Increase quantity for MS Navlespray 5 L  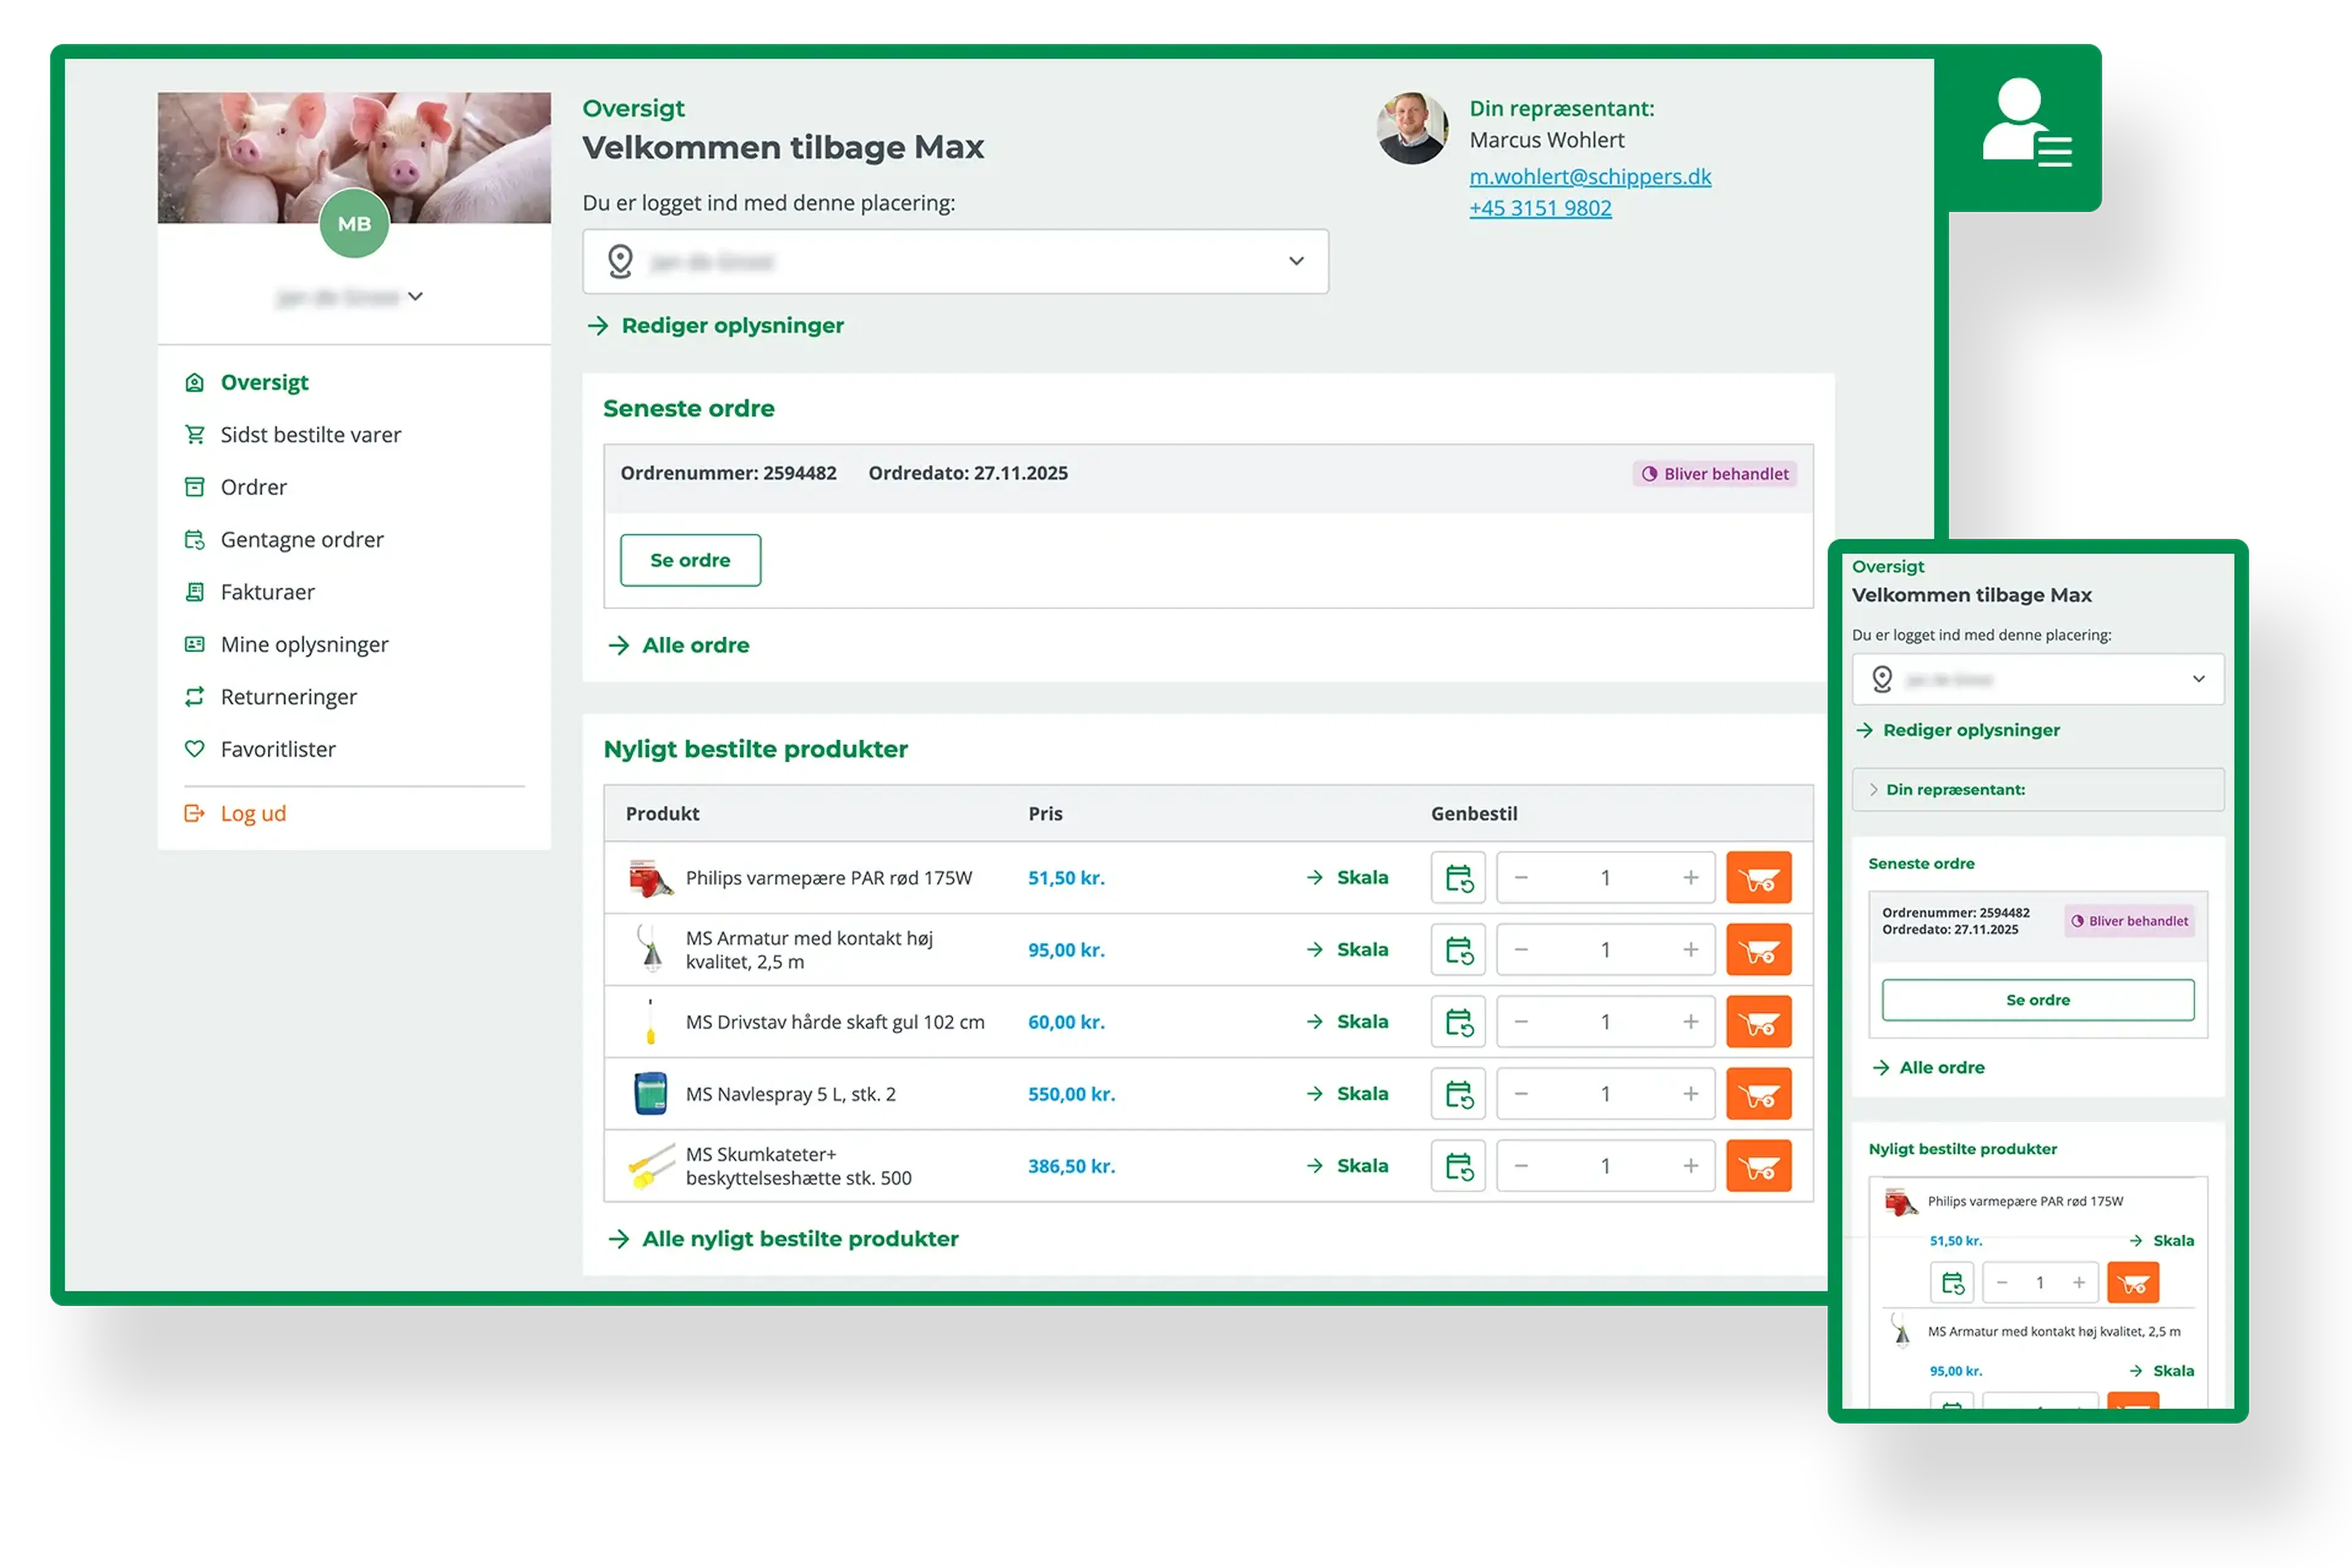pyautogui.click(x=1690, y=1094)
